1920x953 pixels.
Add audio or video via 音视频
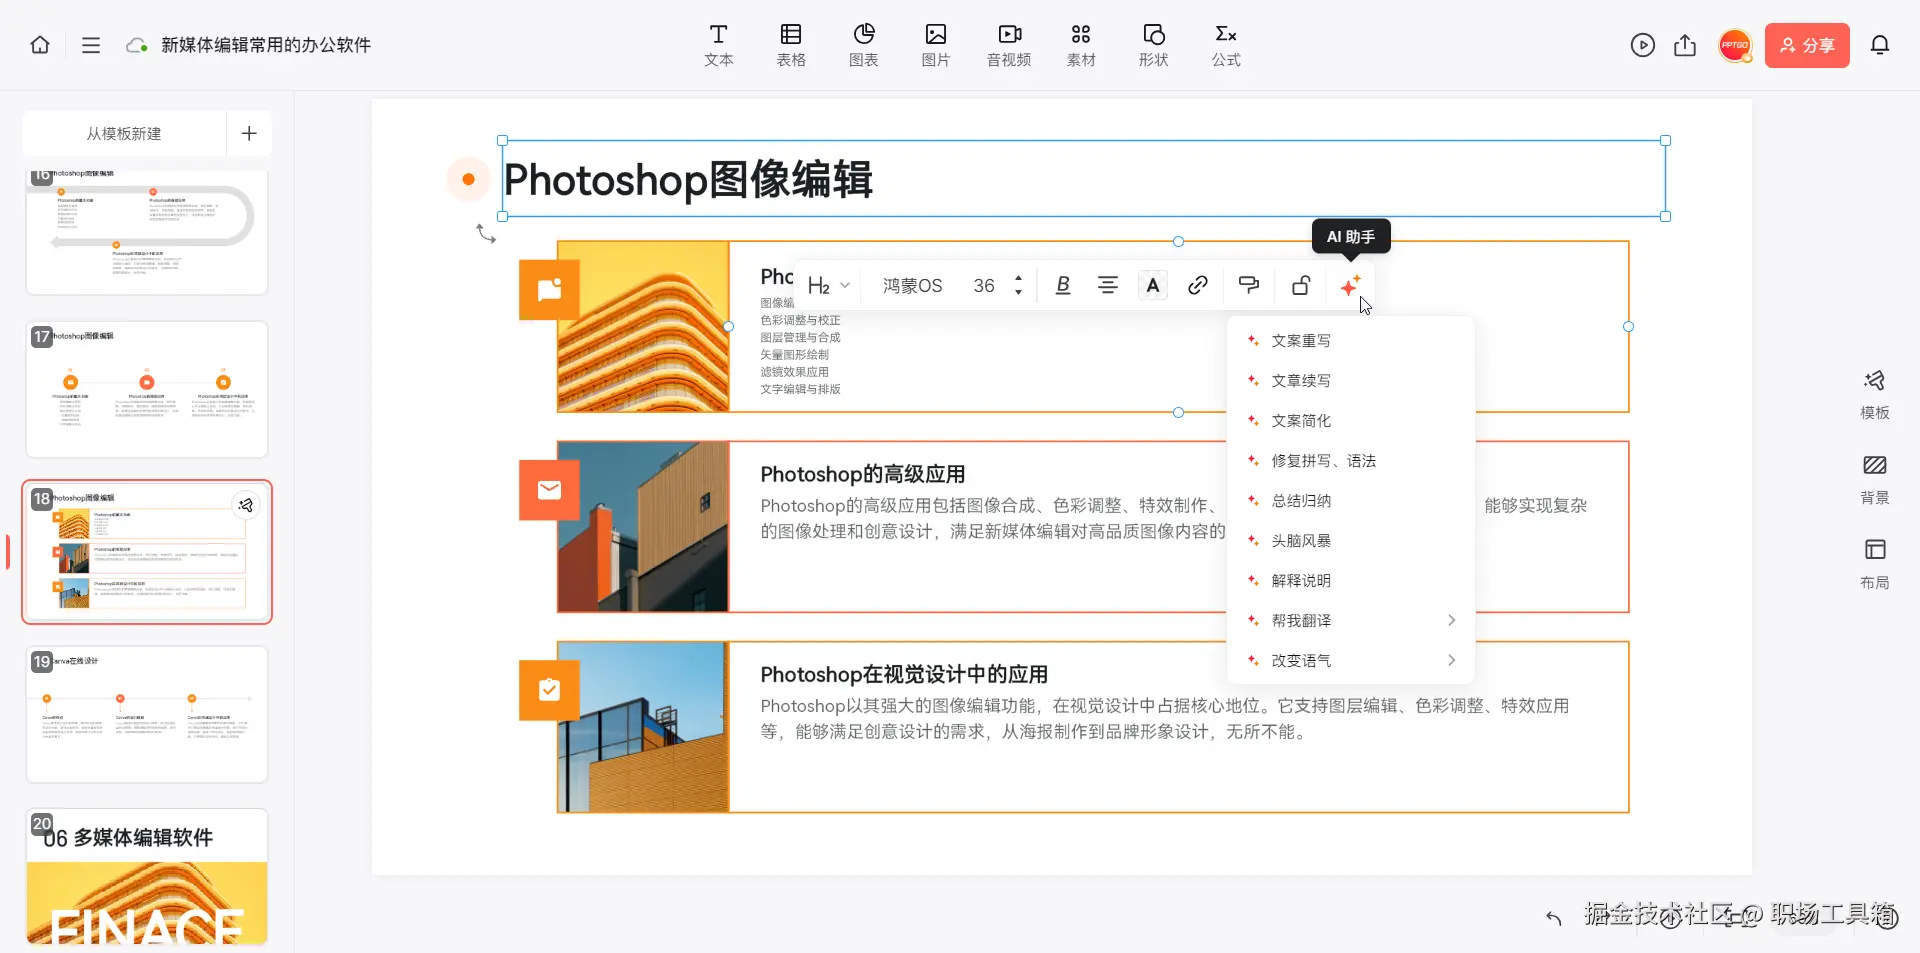pos(1009,45)
